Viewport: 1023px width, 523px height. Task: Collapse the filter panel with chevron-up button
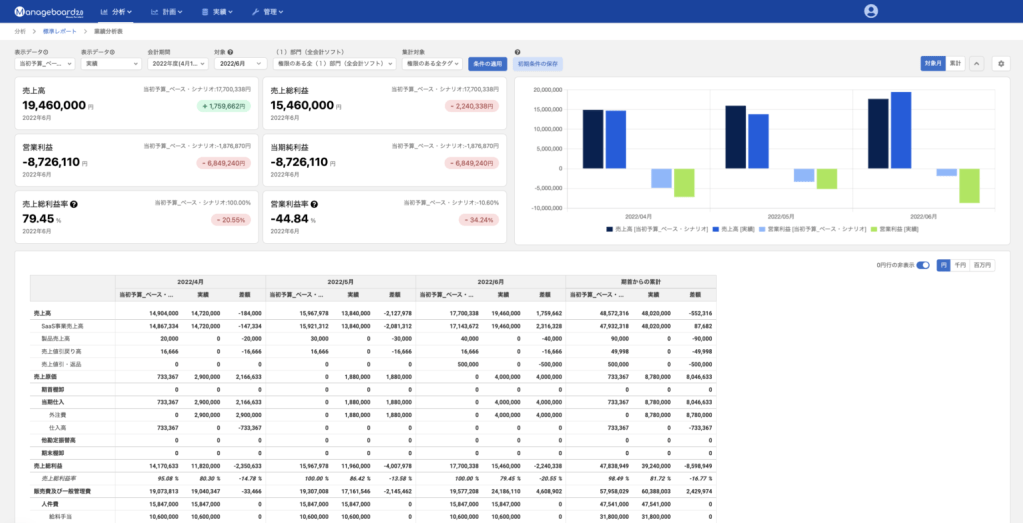pyautogui.click(x=976, y=63)
